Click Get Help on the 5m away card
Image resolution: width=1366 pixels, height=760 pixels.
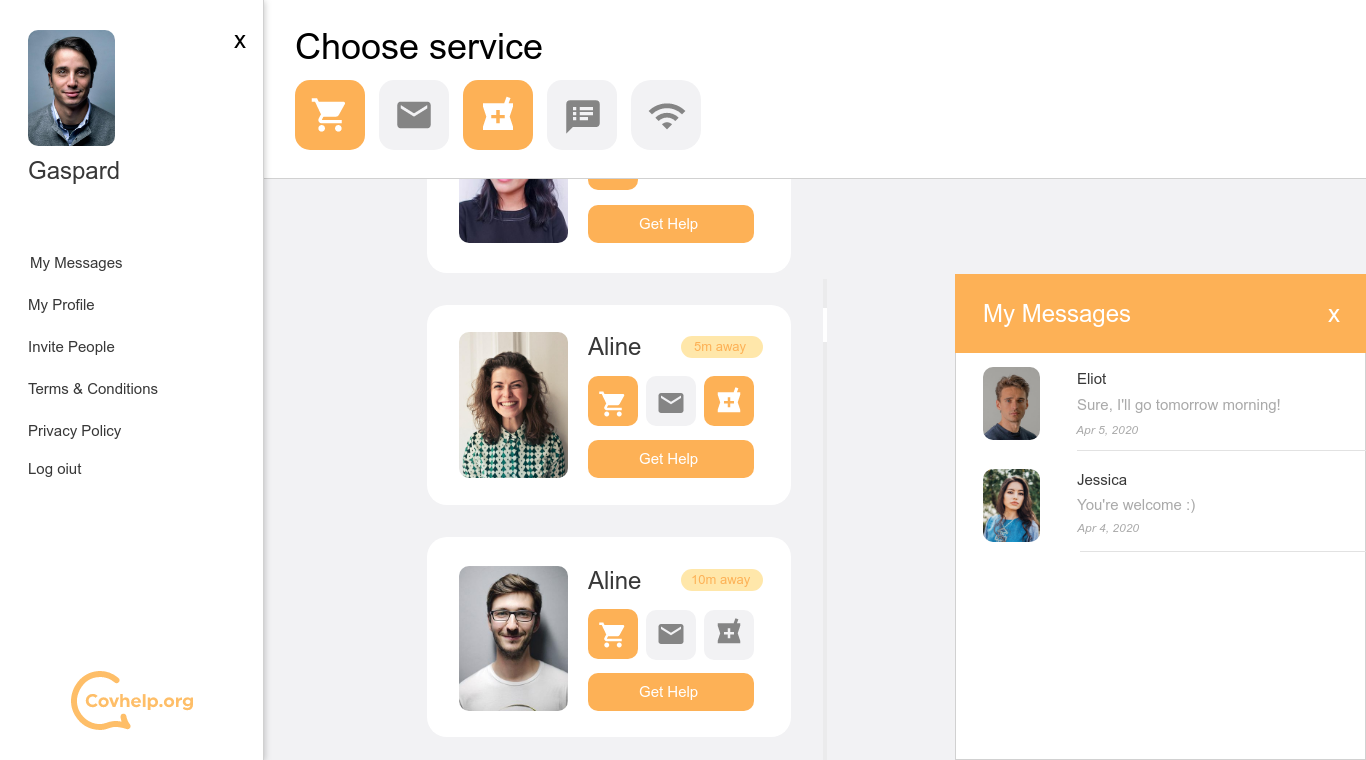point(671,459)
